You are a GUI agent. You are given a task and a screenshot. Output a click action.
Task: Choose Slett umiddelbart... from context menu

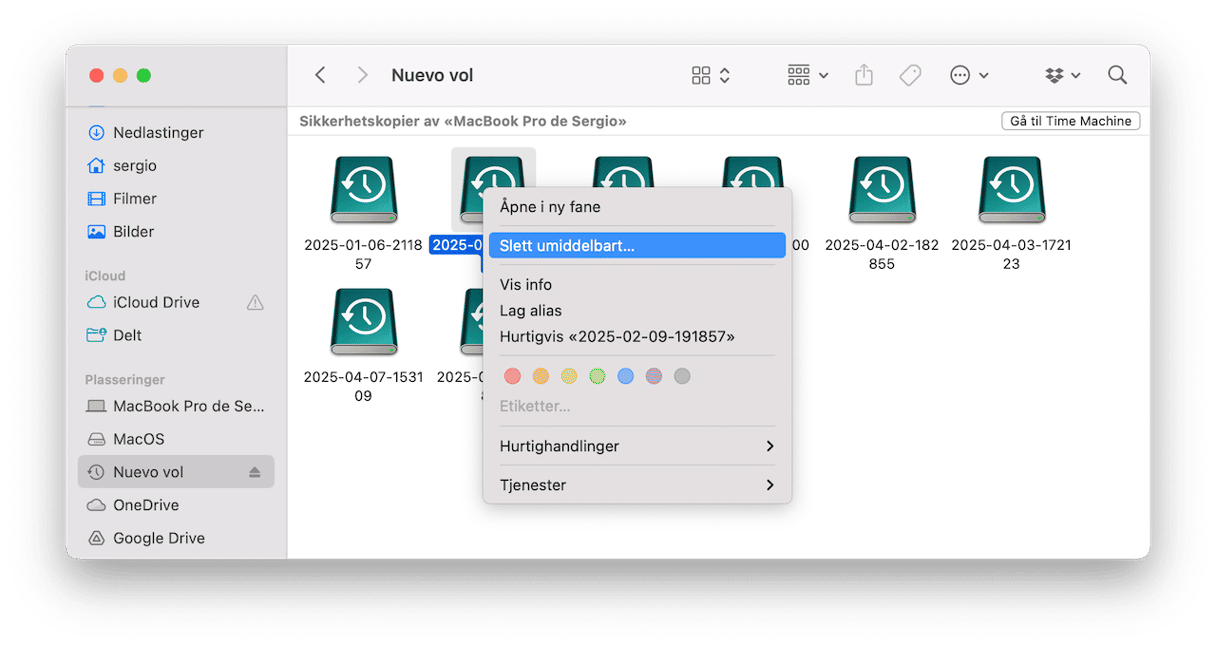point(637,245)
